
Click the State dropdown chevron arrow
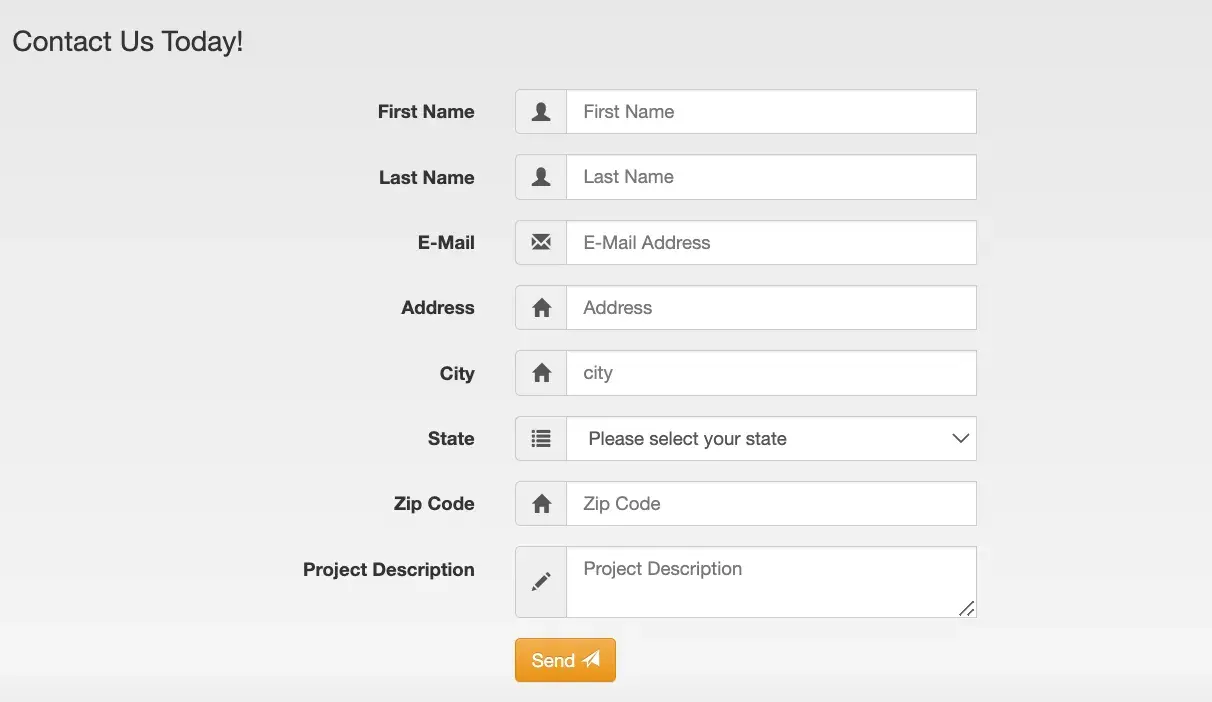[x=960, y=439]
